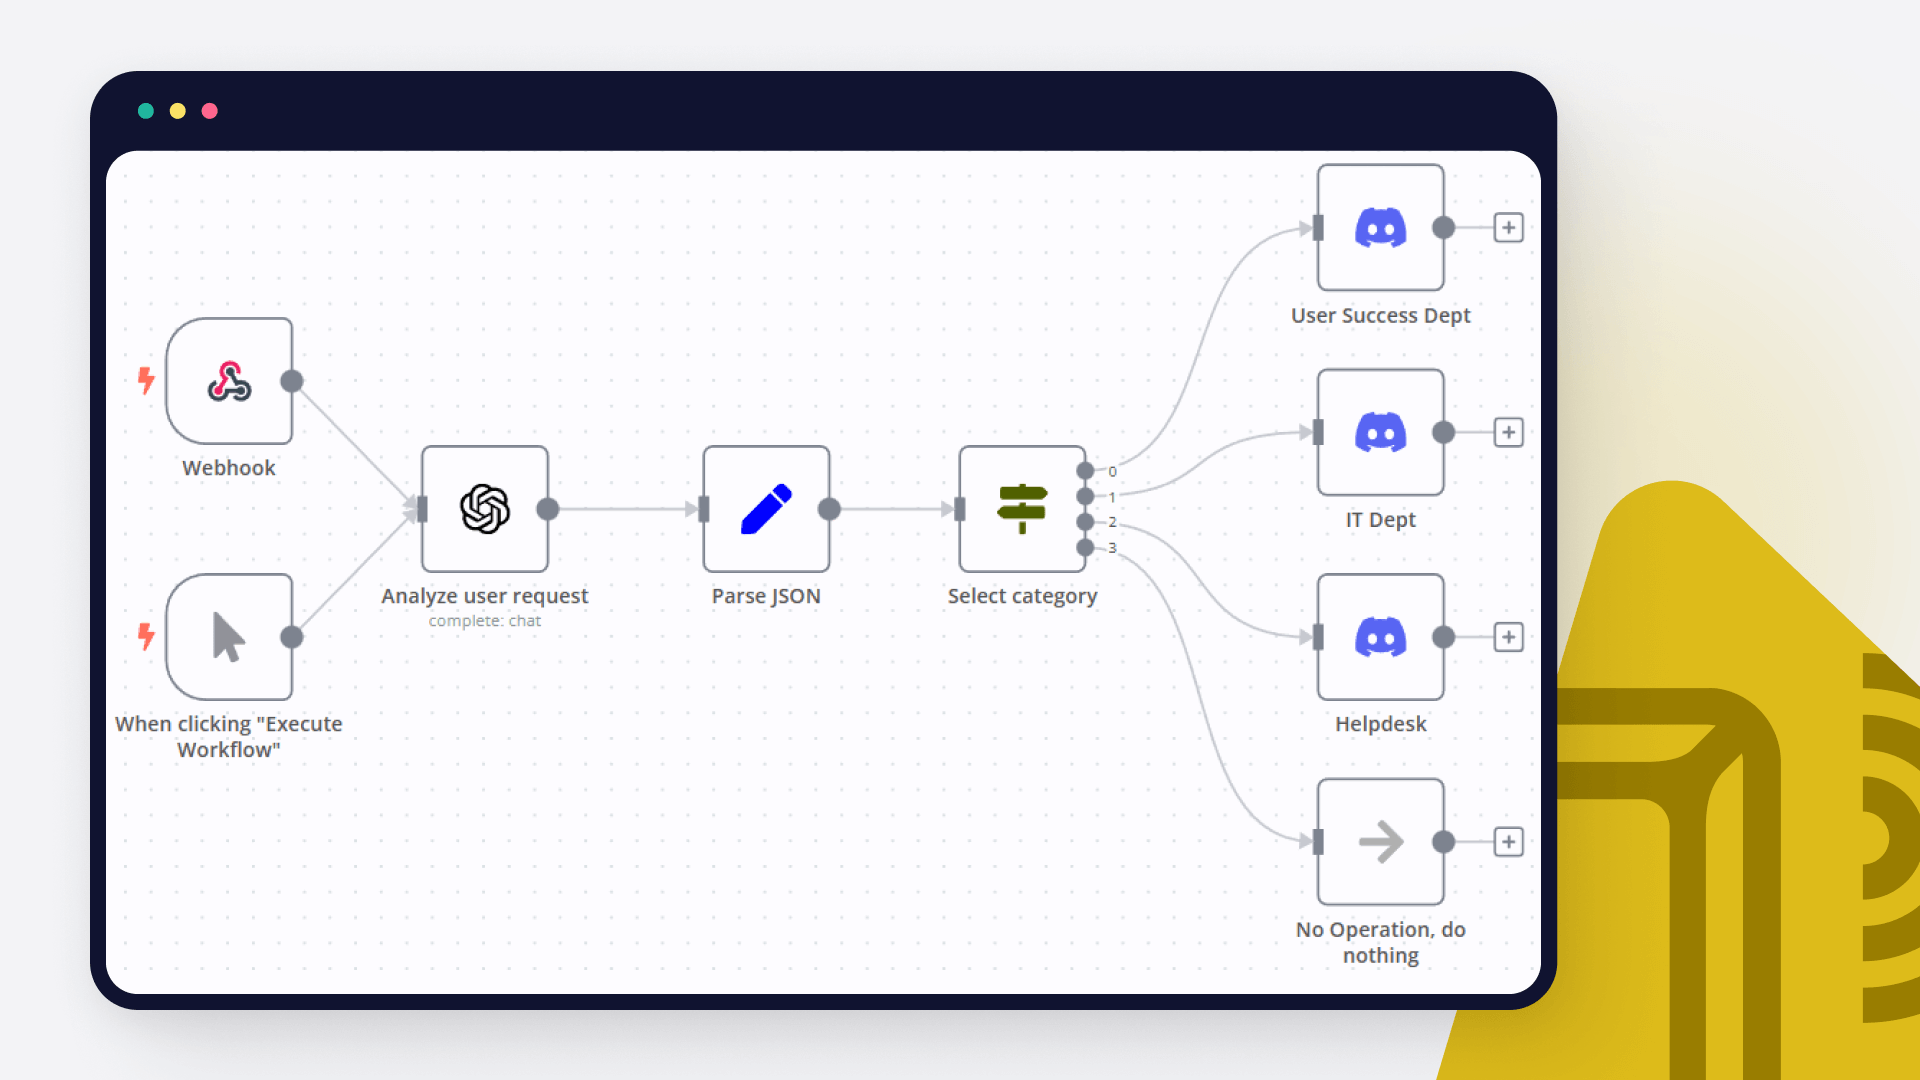This screenshot has height=1080, width=1920.
Task: Select the Helpdesk Discord node icon
Action: [x=1379, y=637]
